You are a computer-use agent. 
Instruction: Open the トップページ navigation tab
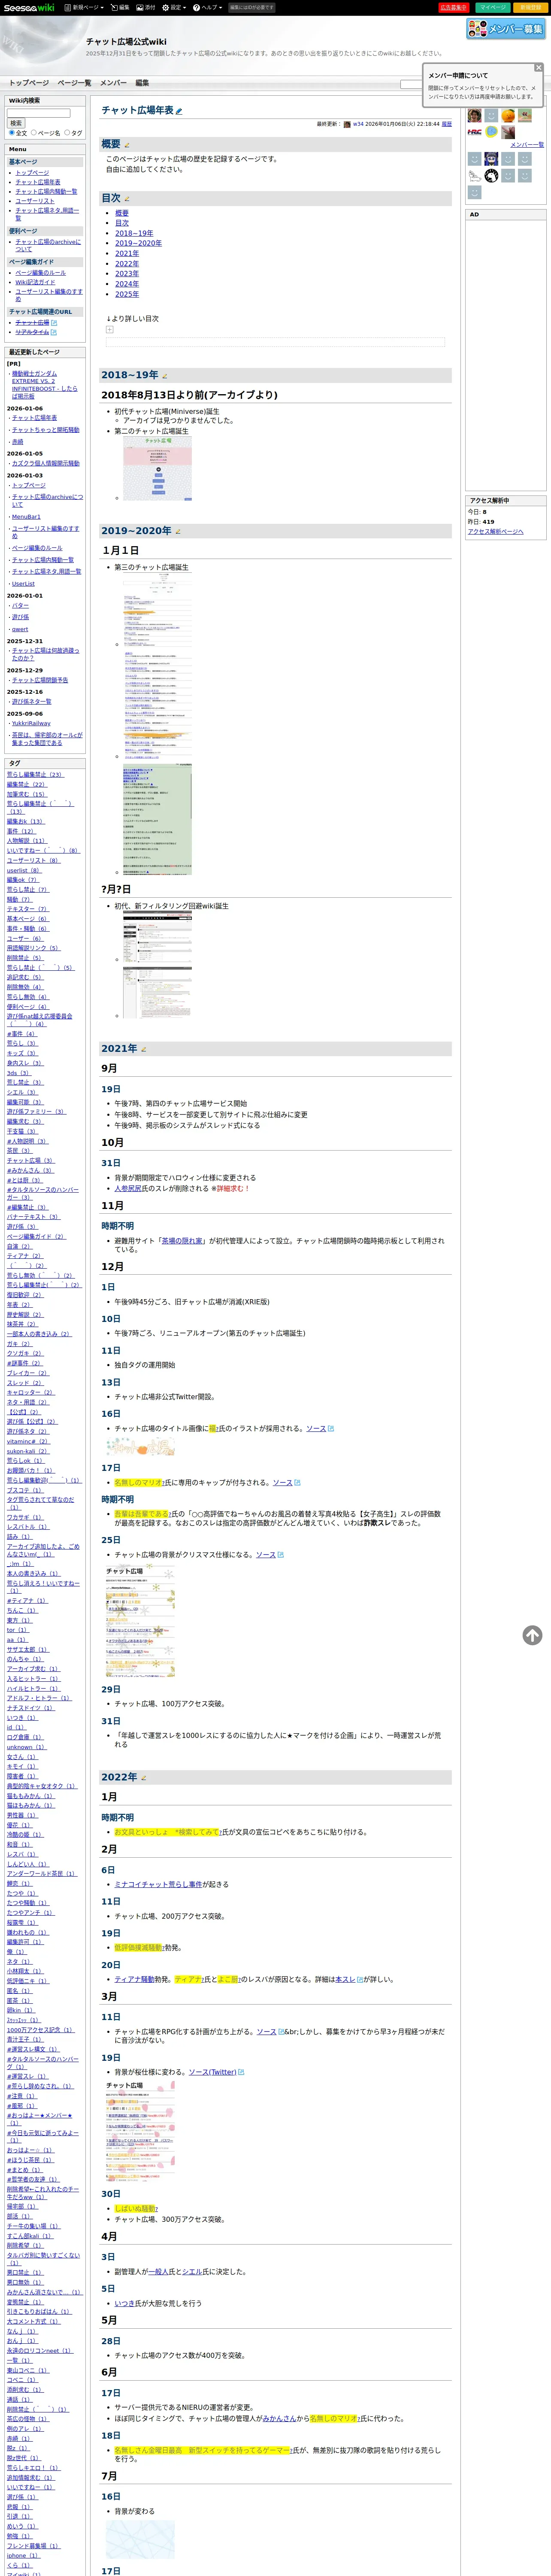(x=29, y=83)
